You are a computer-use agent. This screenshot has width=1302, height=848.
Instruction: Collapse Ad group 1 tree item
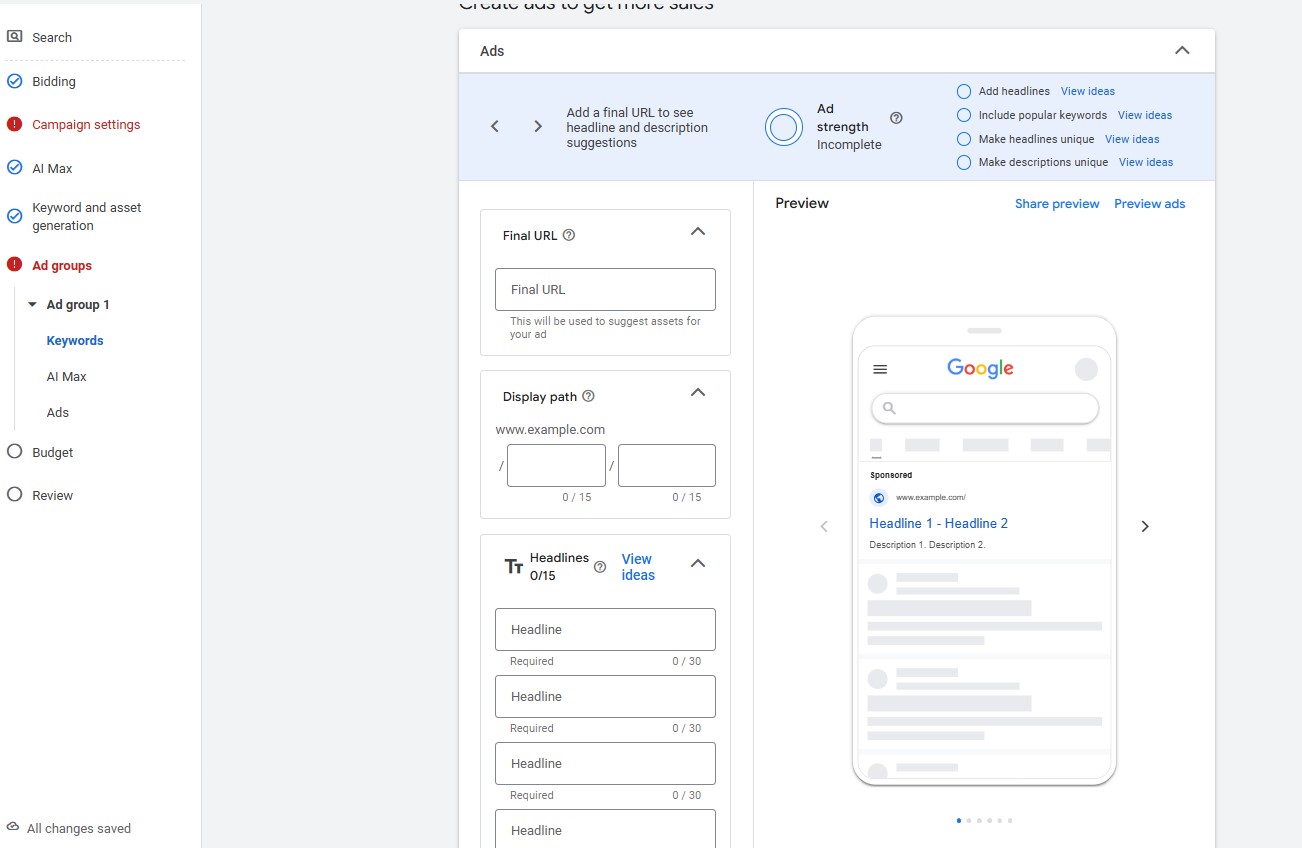(32, 305)
